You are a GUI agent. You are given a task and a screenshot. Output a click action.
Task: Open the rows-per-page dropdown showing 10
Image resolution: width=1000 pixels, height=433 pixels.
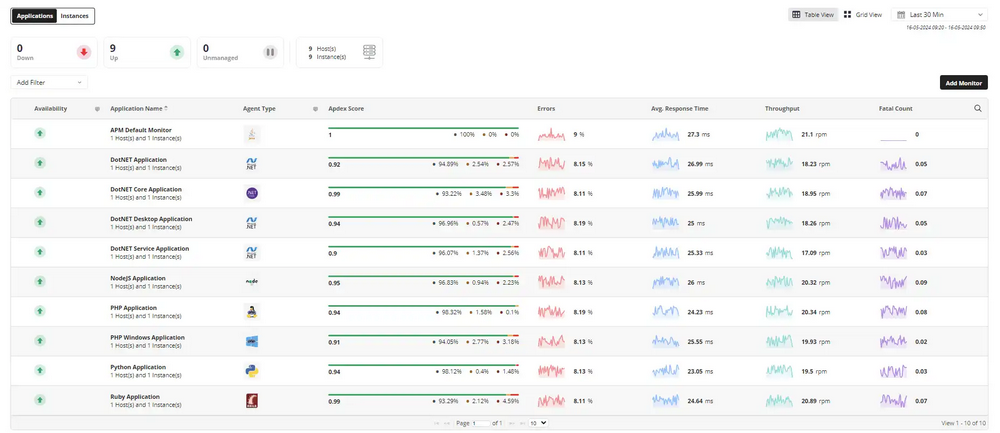538,424
